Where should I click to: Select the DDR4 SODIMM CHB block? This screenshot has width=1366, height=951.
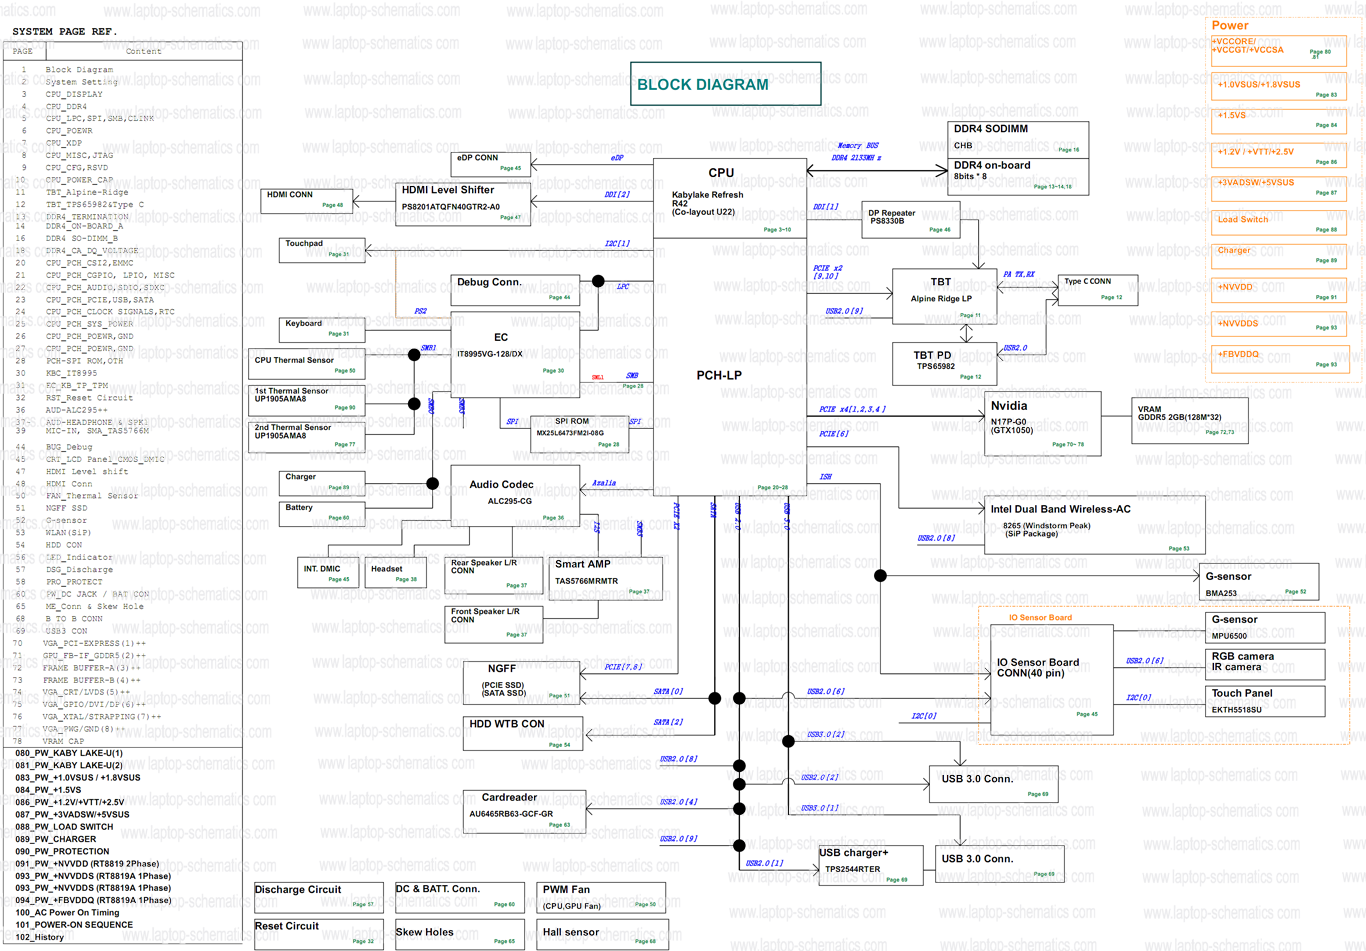(1018, 139)
